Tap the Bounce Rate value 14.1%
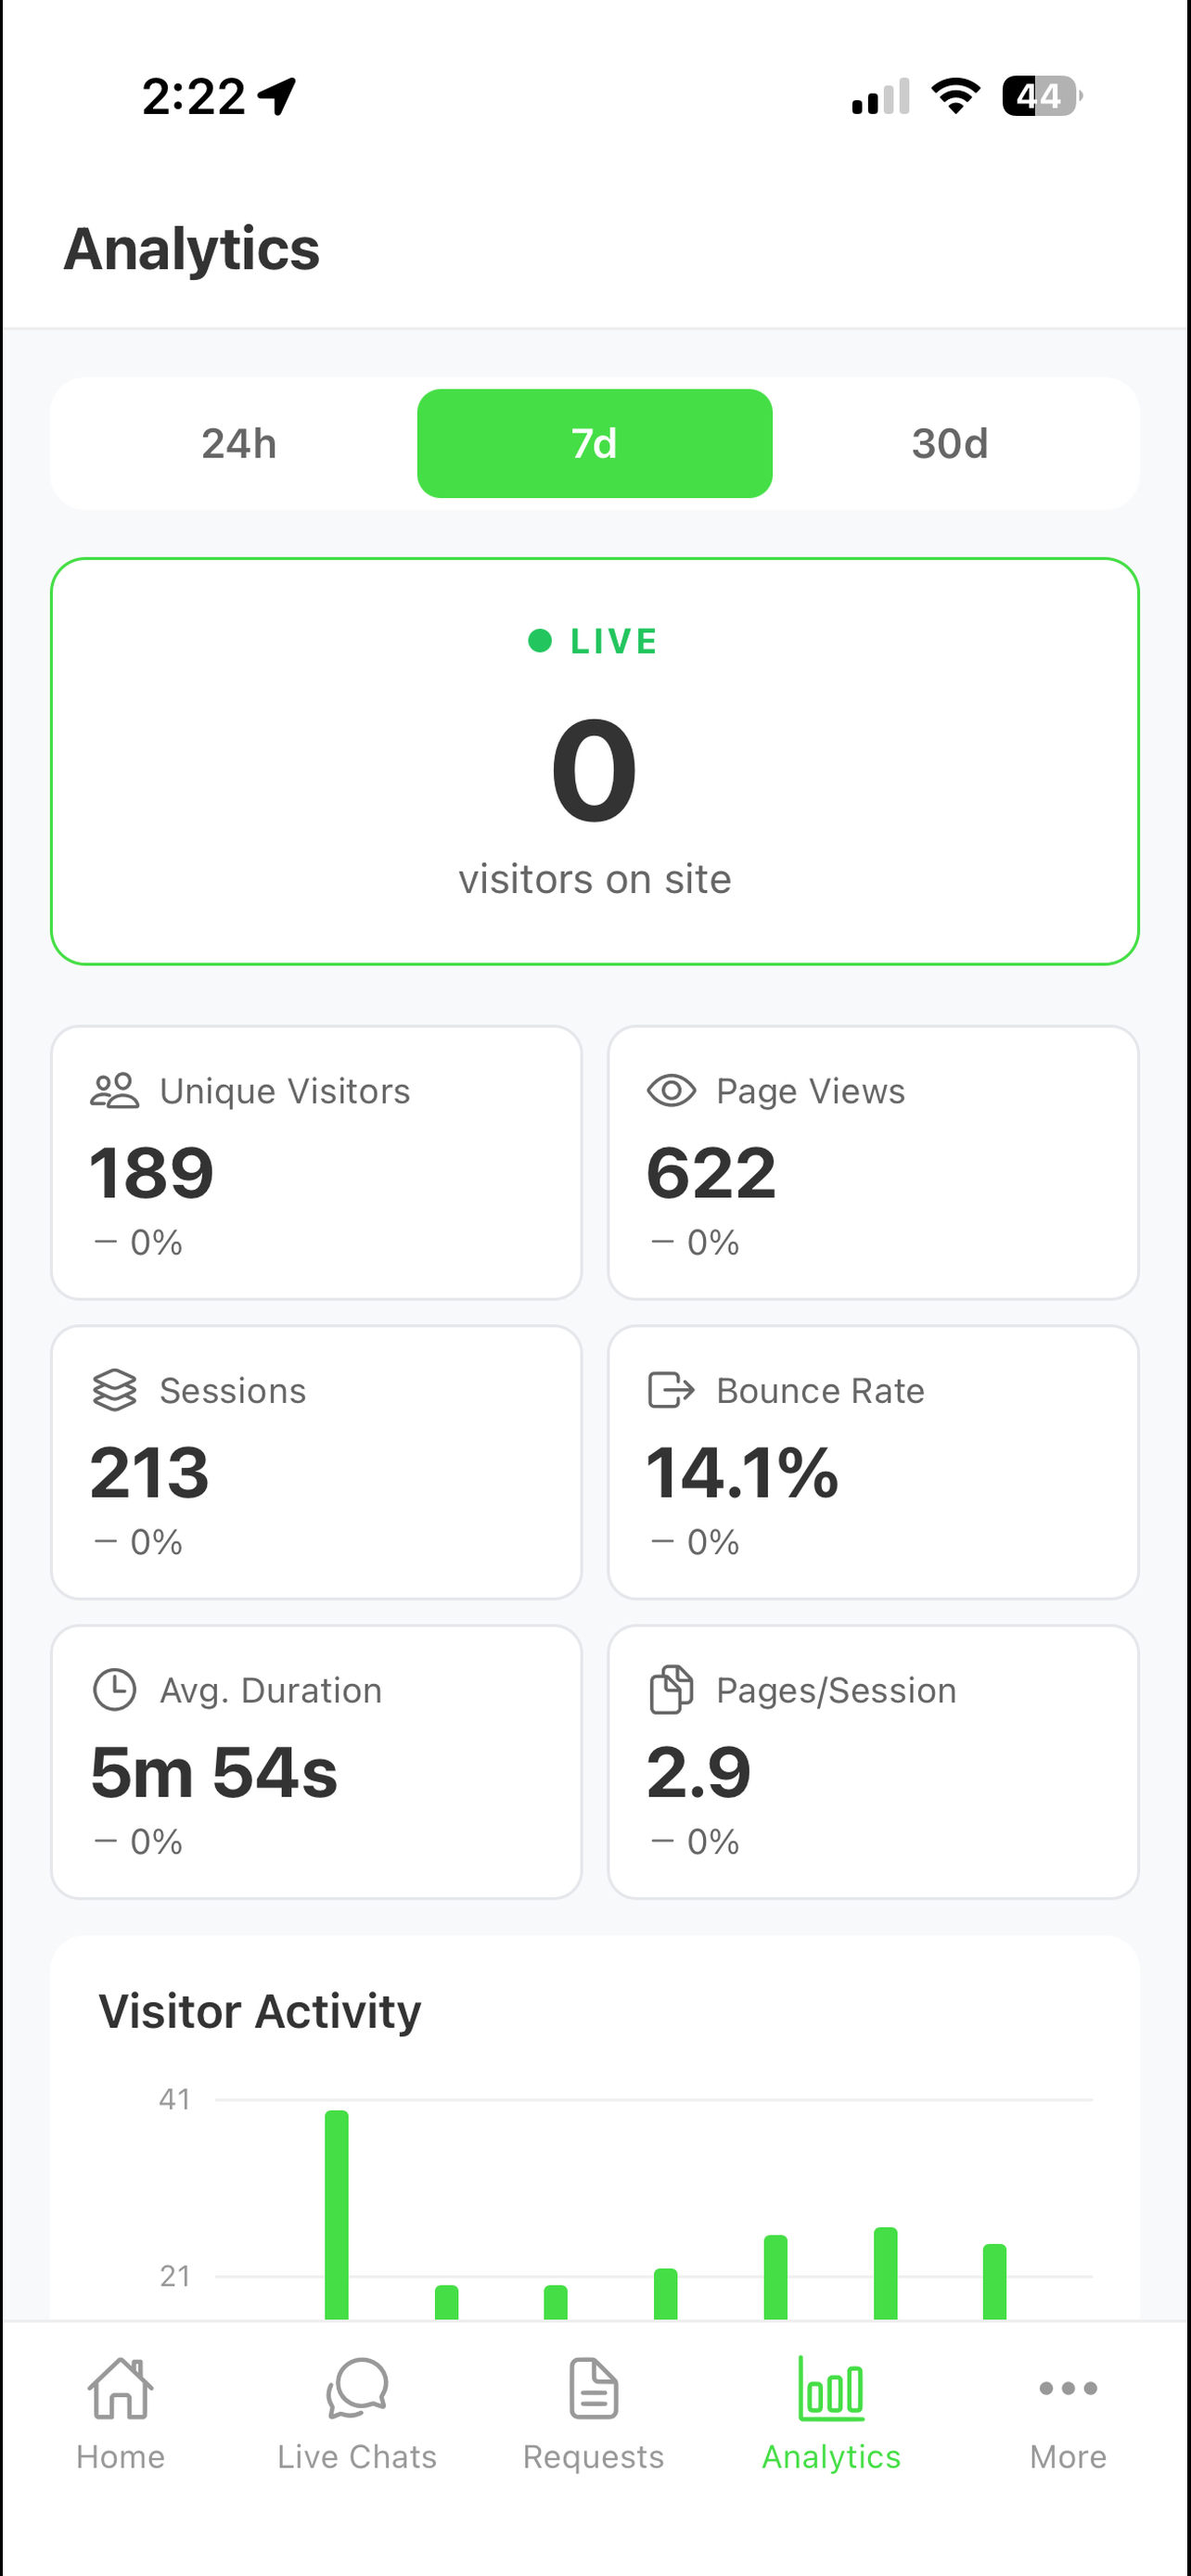The height and width of the screenshot is (2576, 1191). tap(742, 1472)
